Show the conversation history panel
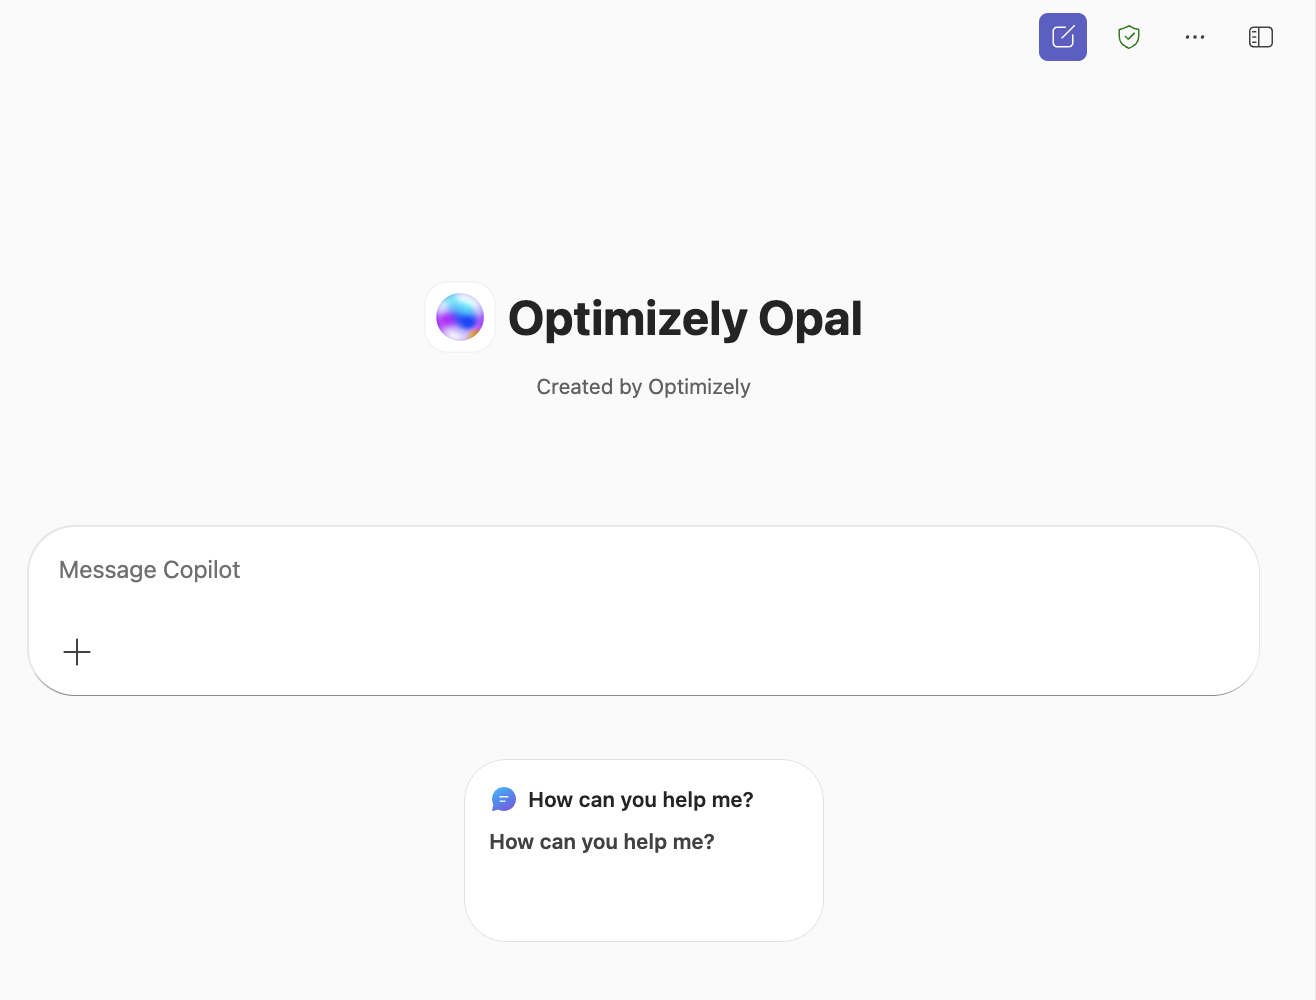Image resolution: width=1316 pixels, height=1000 pixels. click(1260, 36)
